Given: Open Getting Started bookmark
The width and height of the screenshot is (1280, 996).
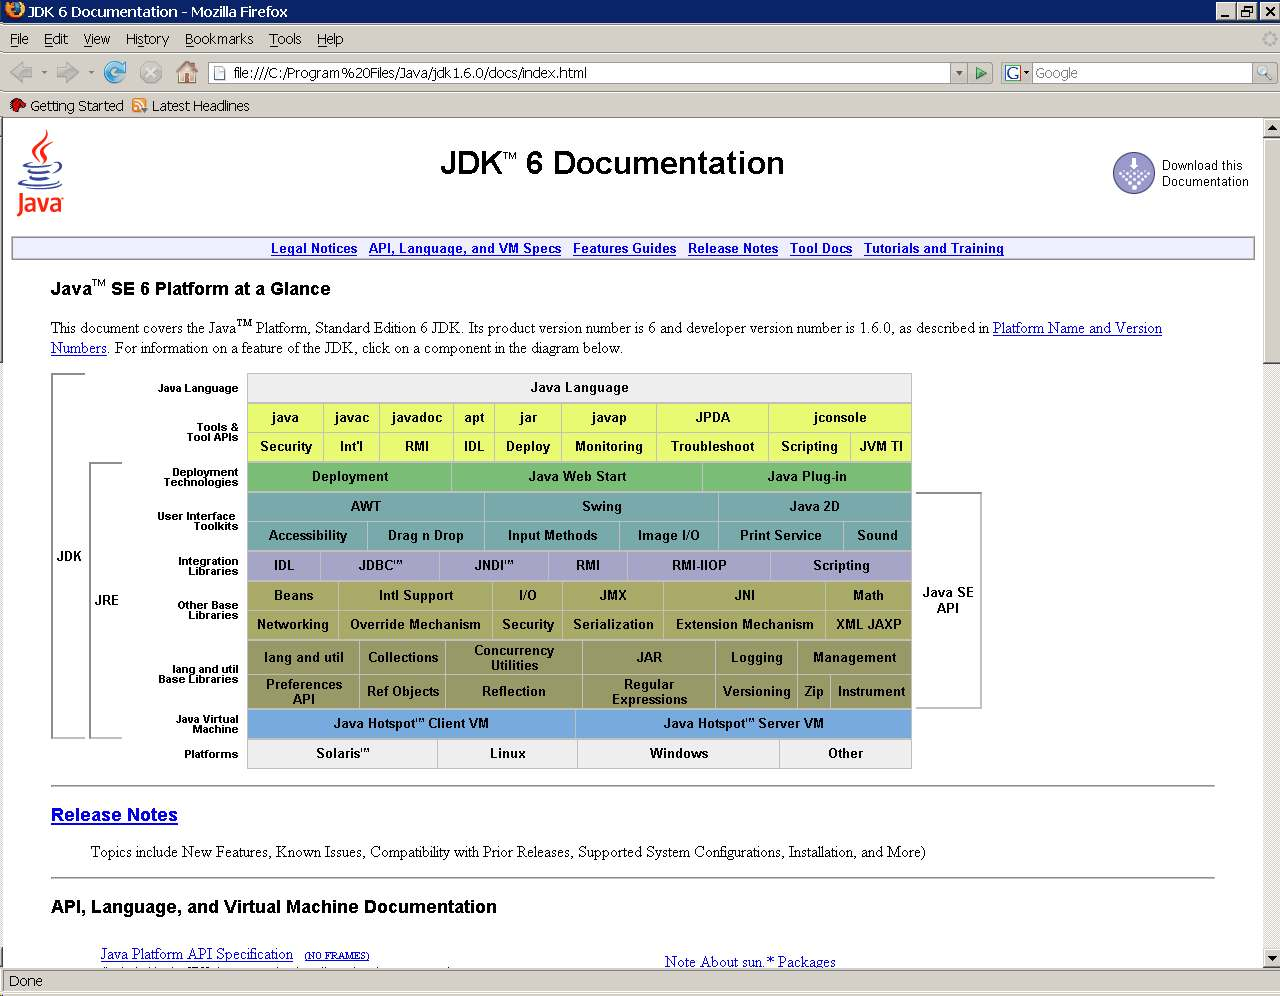Looking at the screenshot, I should click(x=66, y=105).
